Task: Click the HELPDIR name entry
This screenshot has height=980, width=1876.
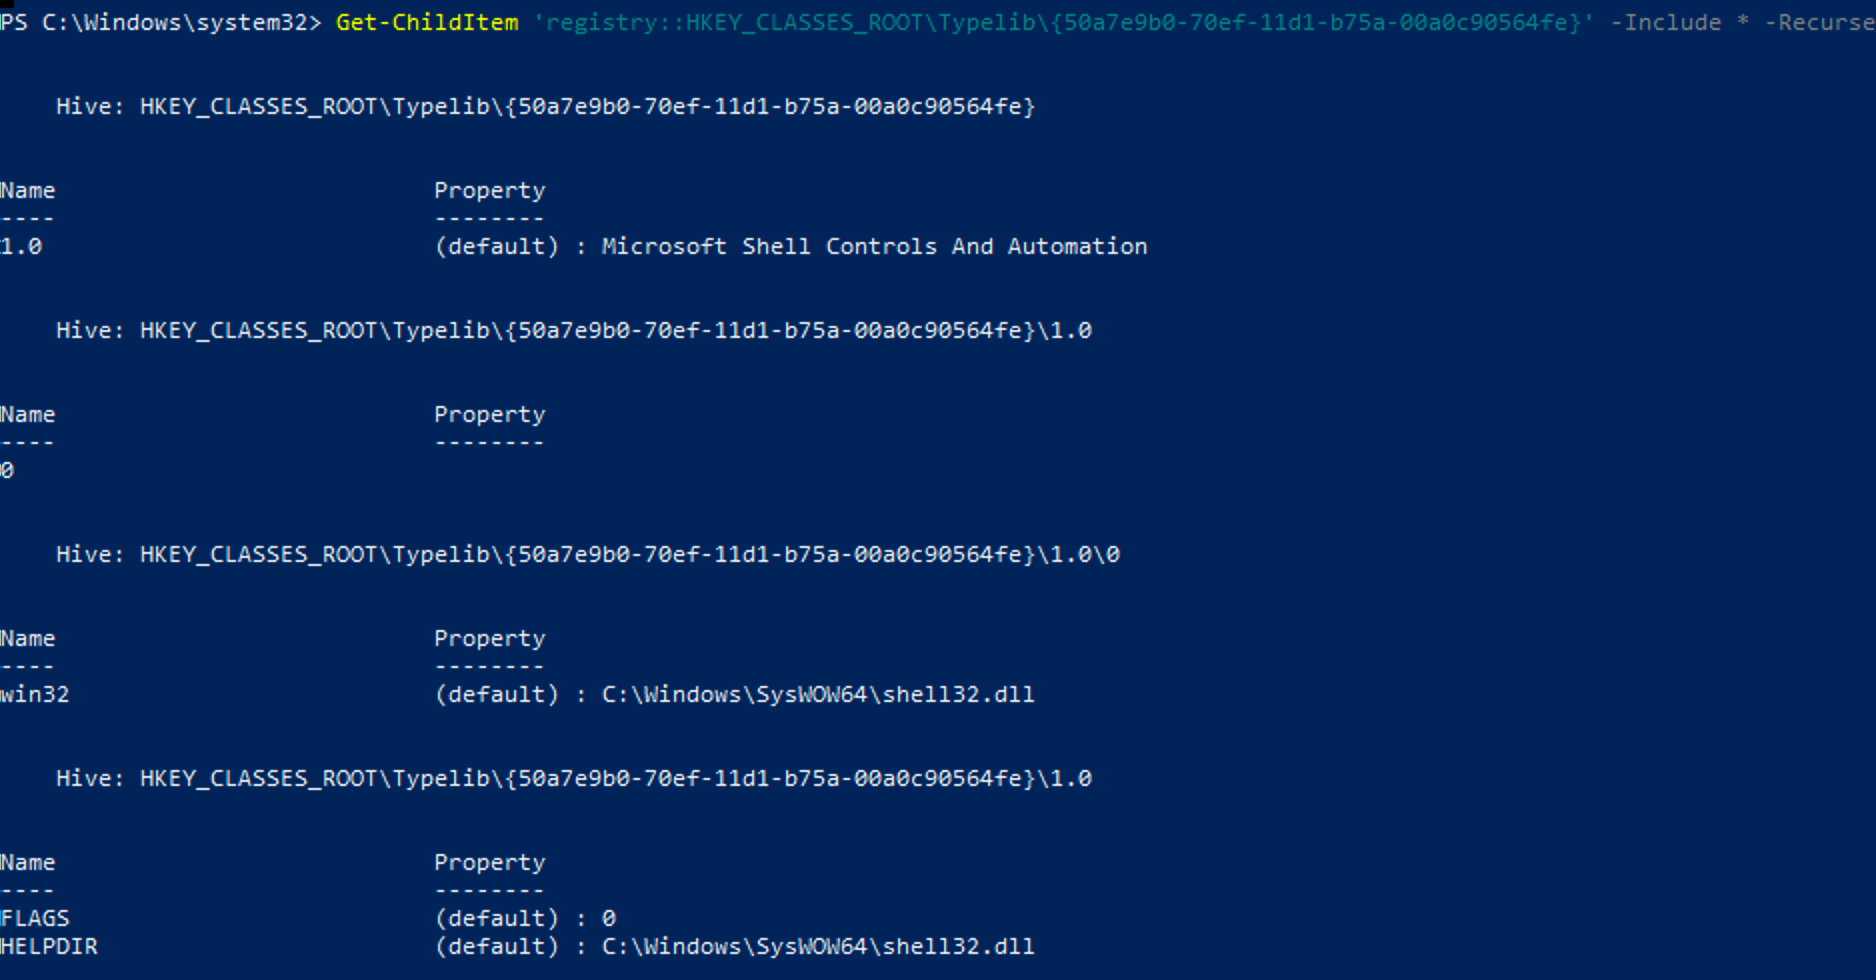Action: coord(49,946)
